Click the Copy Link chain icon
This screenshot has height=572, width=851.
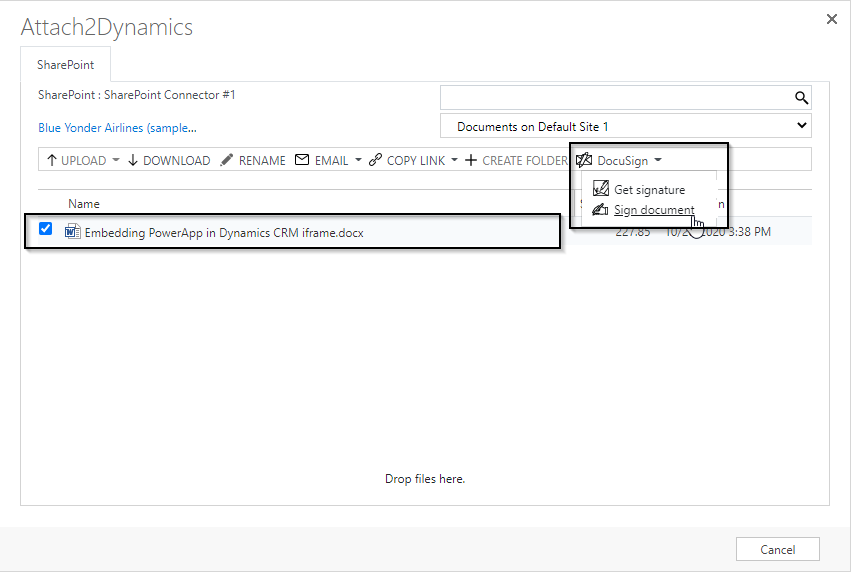[376, 160]
